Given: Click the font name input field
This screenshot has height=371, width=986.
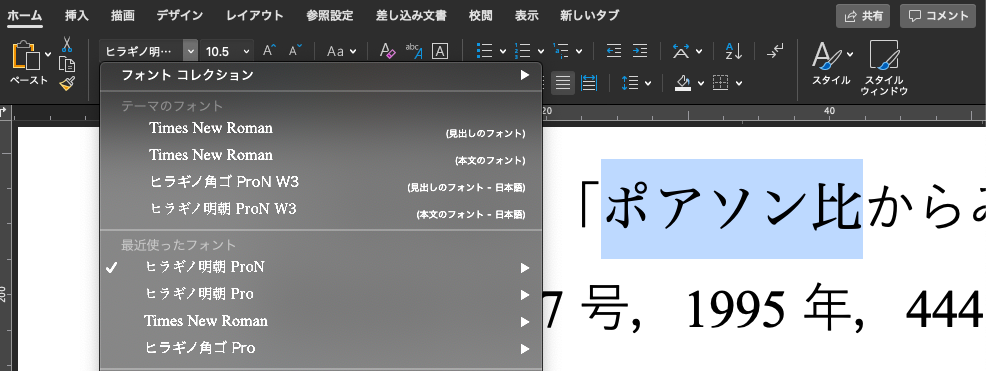Looking at the screenshot, I should 141,51.
